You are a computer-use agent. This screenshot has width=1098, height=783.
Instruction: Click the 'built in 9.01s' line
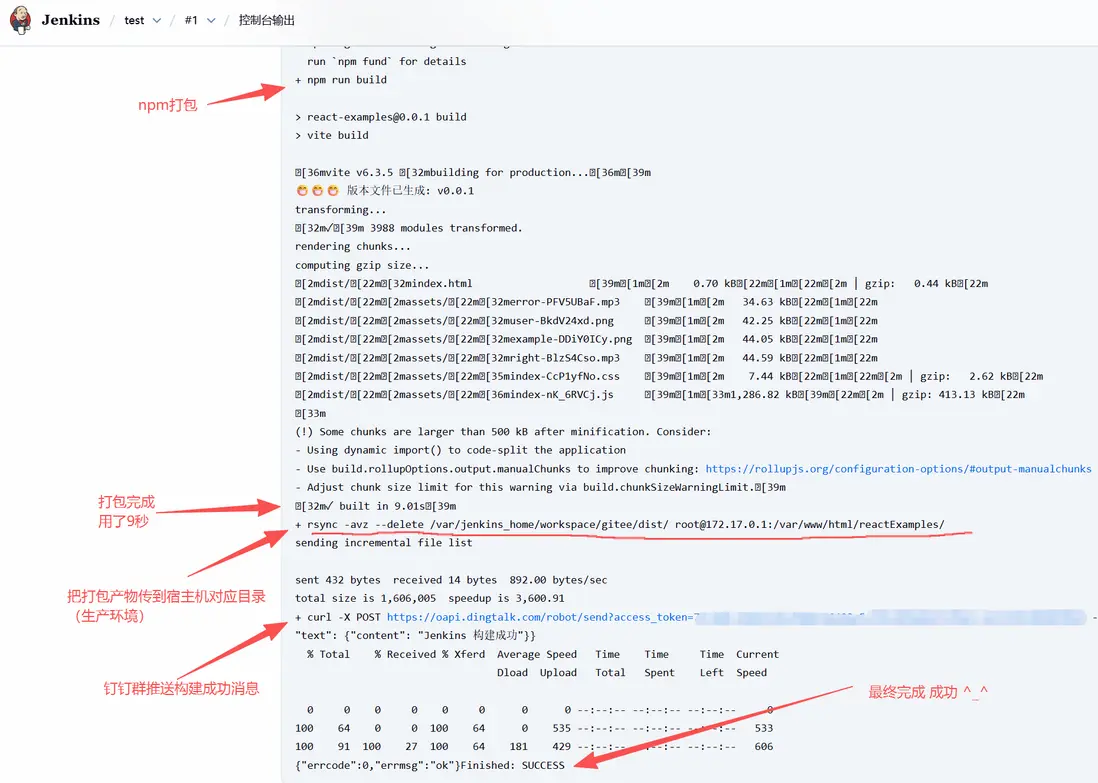(x=375, y=506)
